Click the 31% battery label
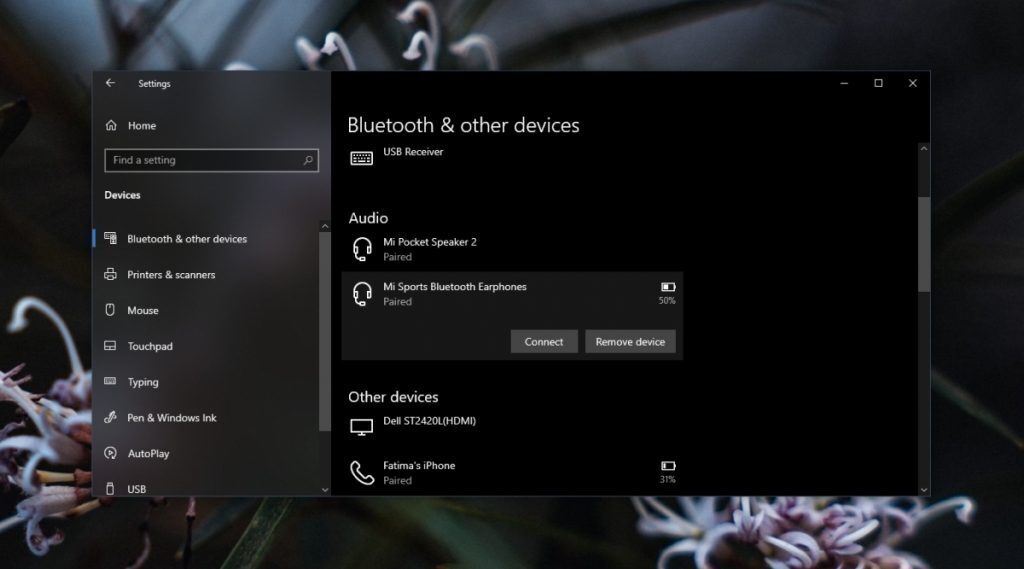 [x=667, y=480]
